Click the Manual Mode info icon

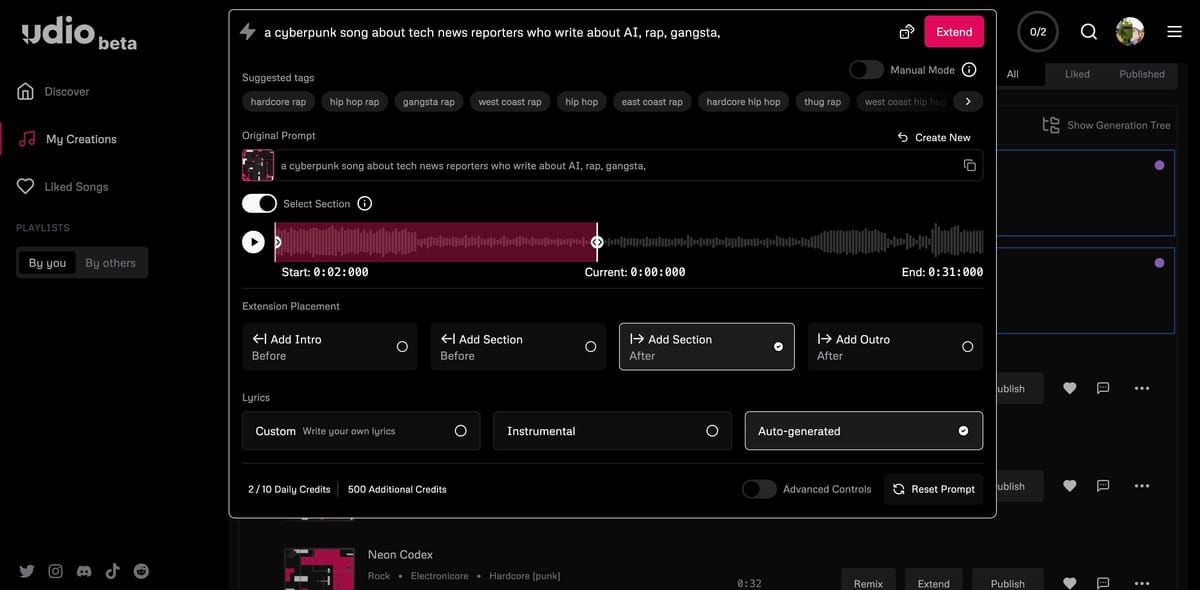pyautogui.click(x=966, y=69)
